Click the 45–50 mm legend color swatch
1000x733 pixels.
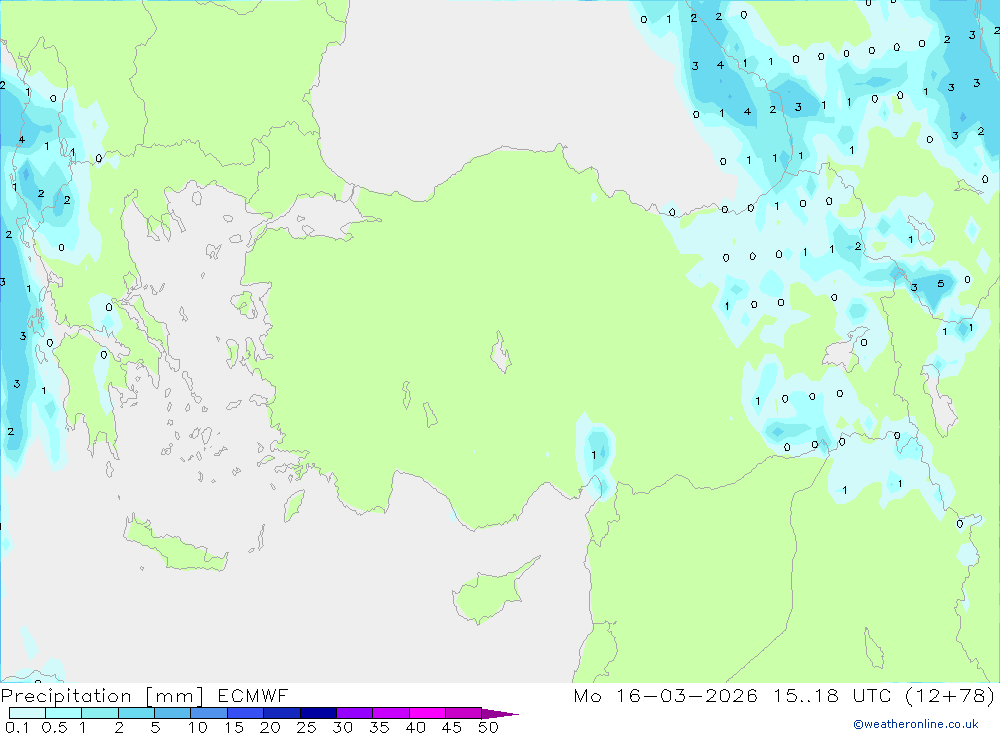coord(464,713)
